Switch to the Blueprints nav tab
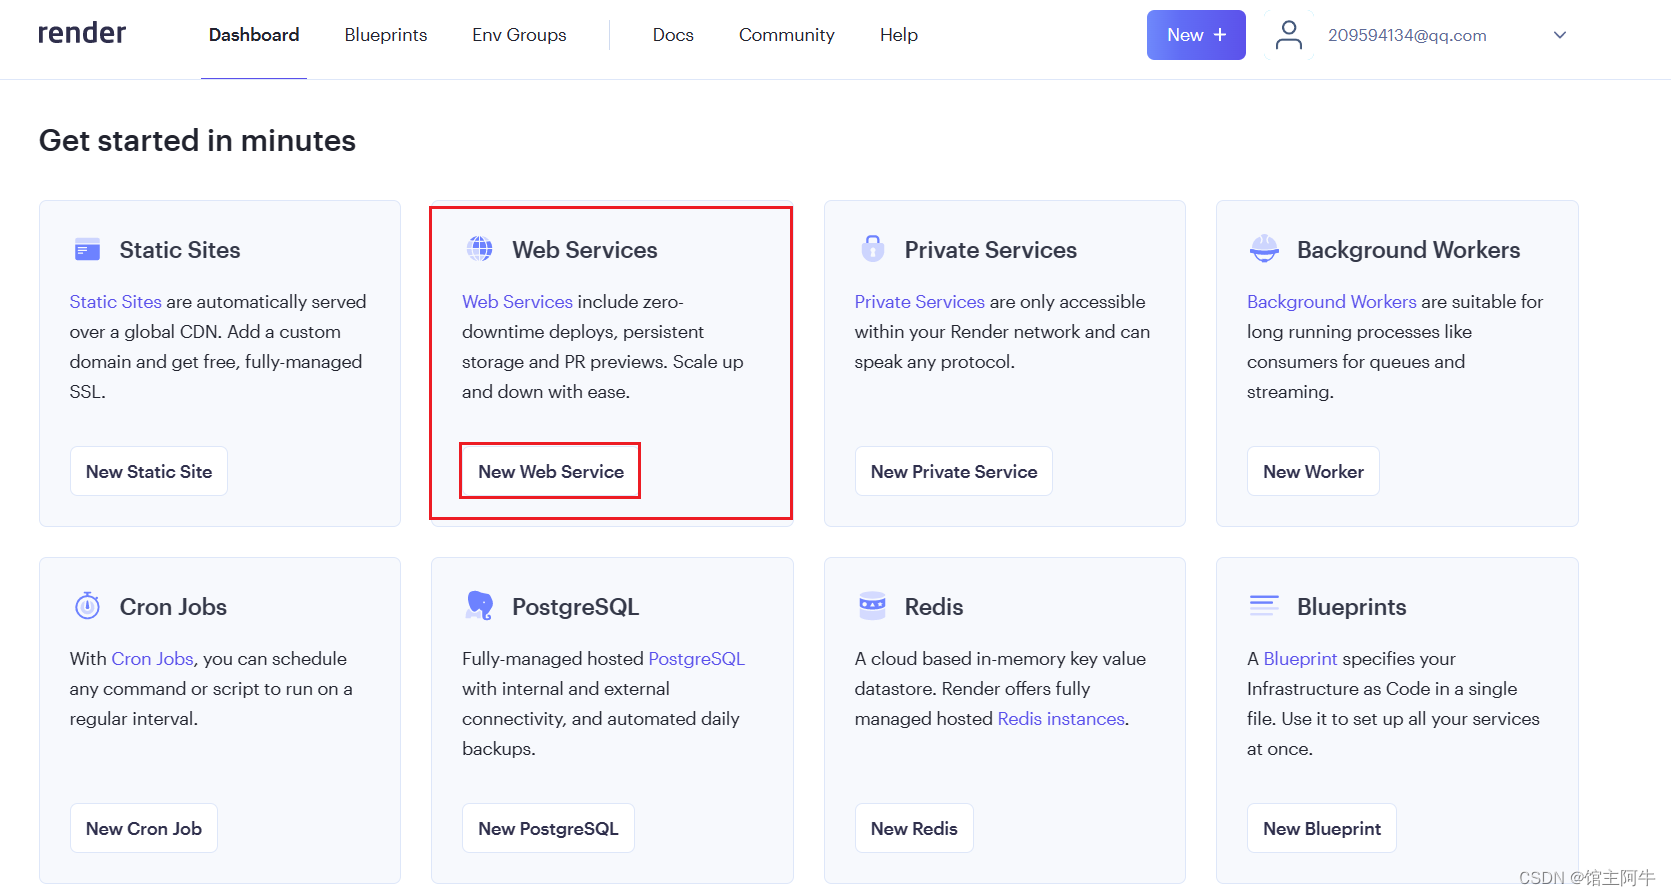Viewport: 1671px width, 896px height. pos(386,35)
